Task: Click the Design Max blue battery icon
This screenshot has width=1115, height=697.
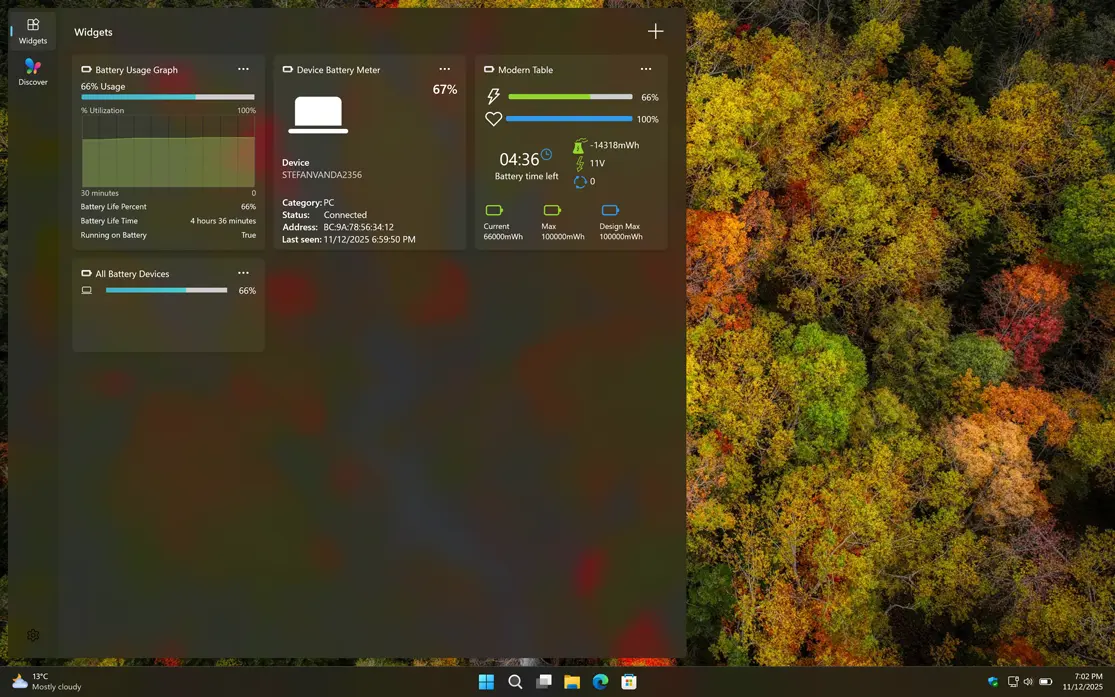Action: pyautogui.click(x=610, y=210)
